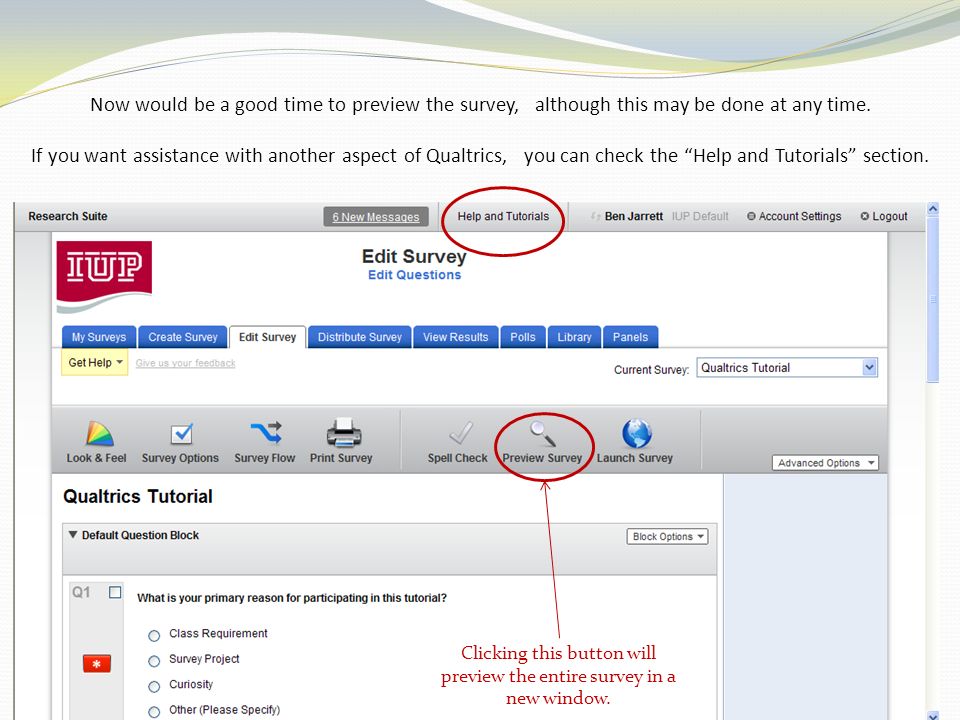Click the Research Suite label

(x=68, y=216)
